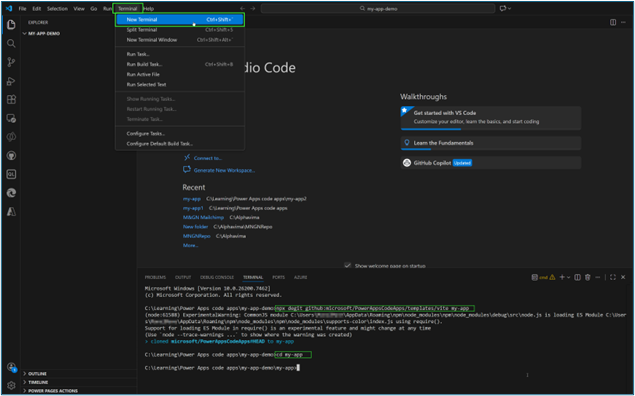
Task: Toggle Show welcome page on startup
Action: [x=347, y=266]
